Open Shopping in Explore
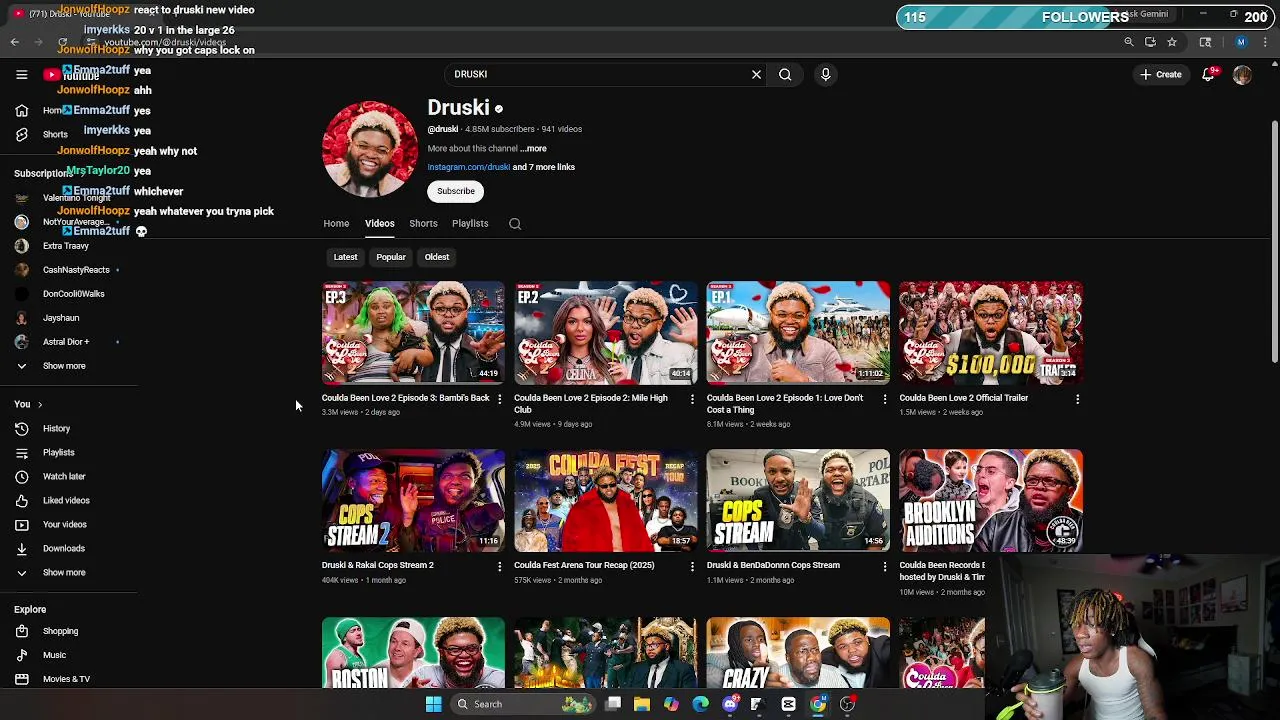 pyautogui.click(x=60, y=631)
